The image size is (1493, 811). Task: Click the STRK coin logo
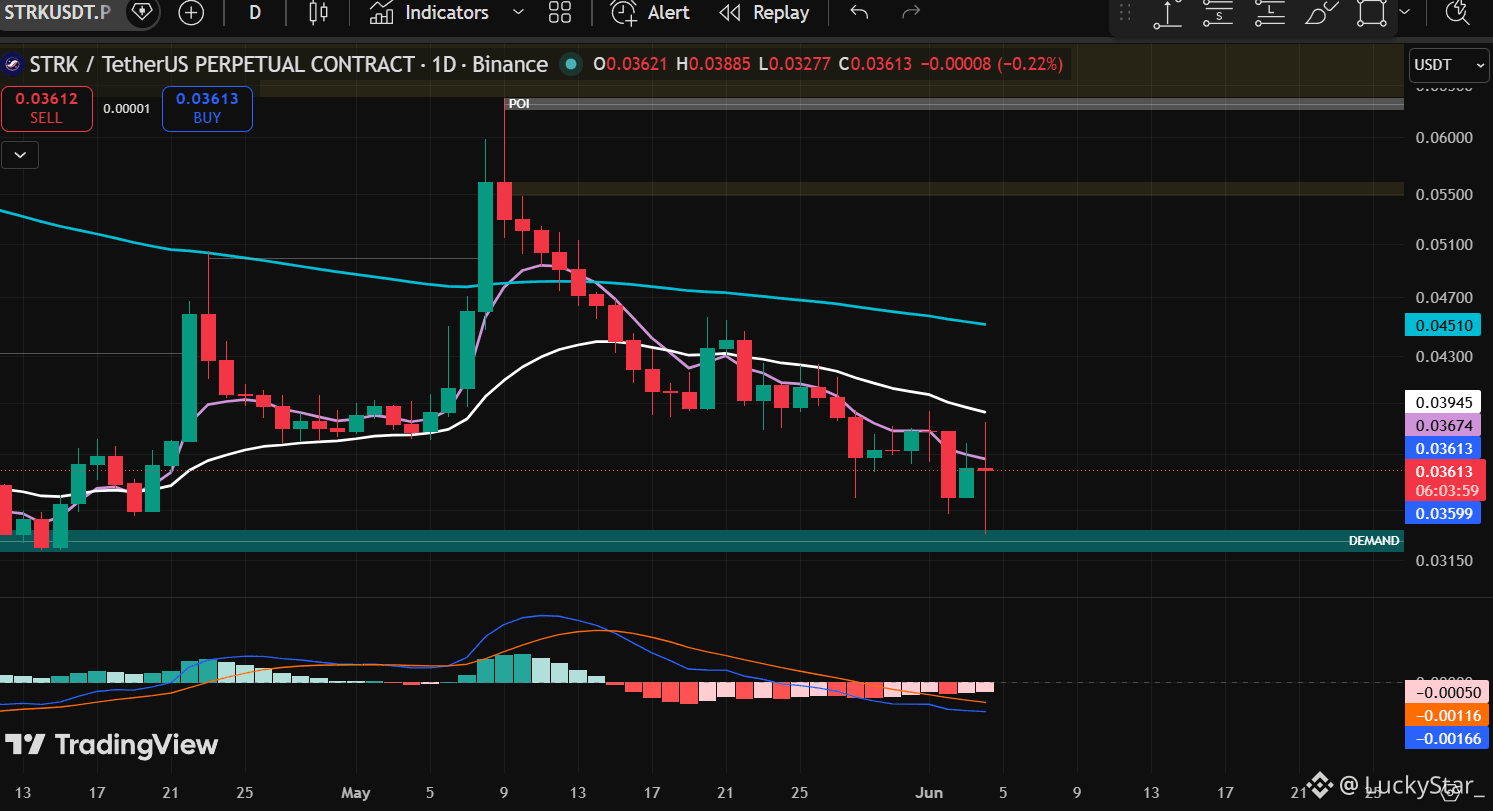14,65
